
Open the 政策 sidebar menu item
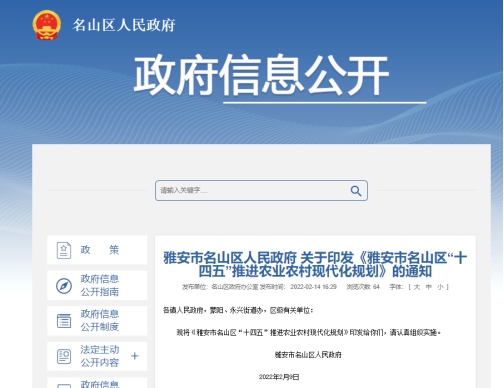coord(97,250)
